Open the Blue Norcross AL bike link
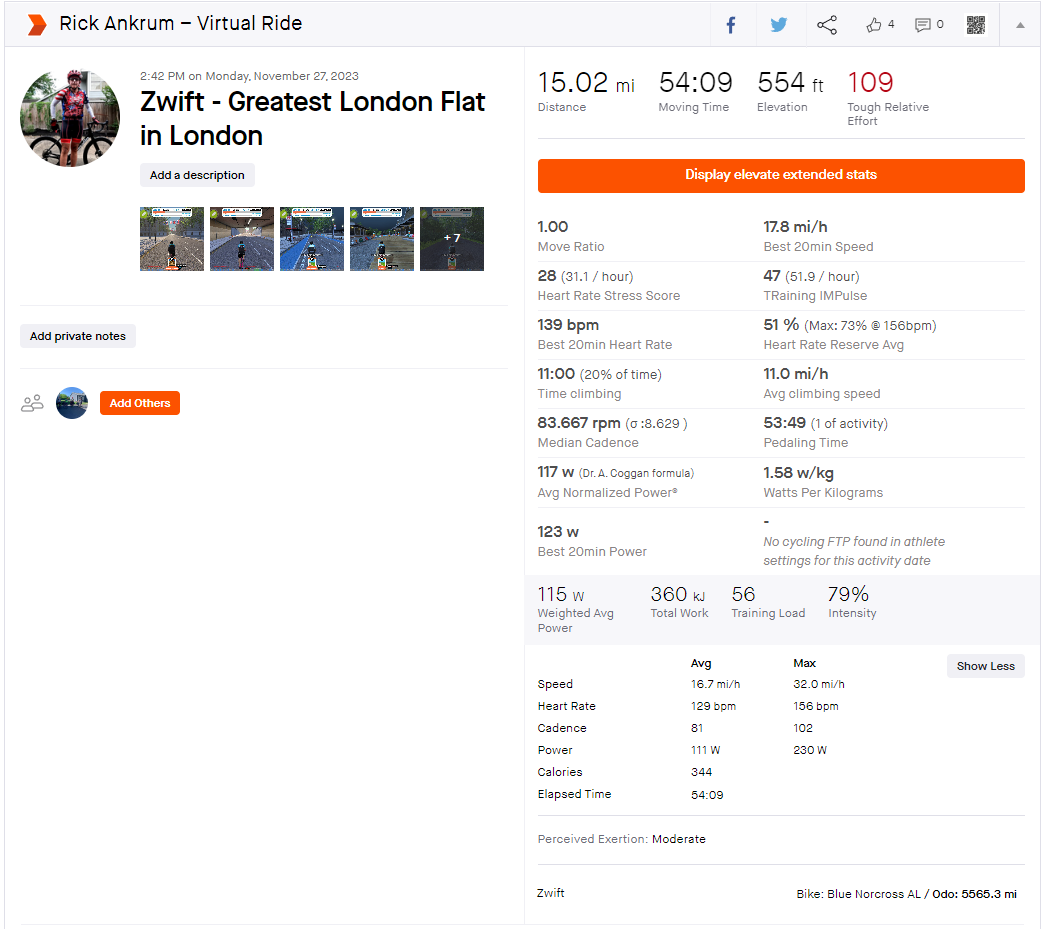 [x=874, y=894]
